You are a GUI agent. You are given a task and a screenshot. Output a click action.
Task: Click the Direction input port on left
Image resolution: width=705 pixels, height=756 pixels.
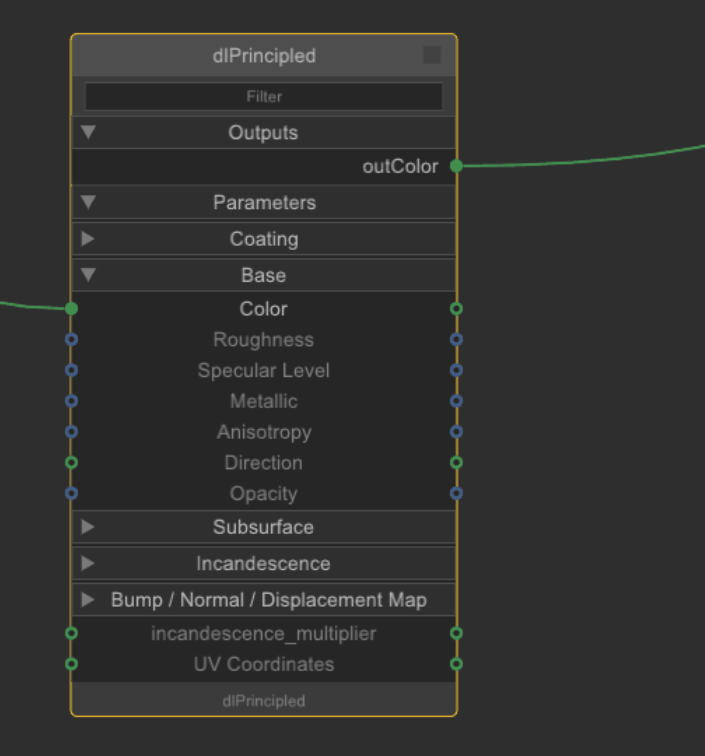click(71, 463)
